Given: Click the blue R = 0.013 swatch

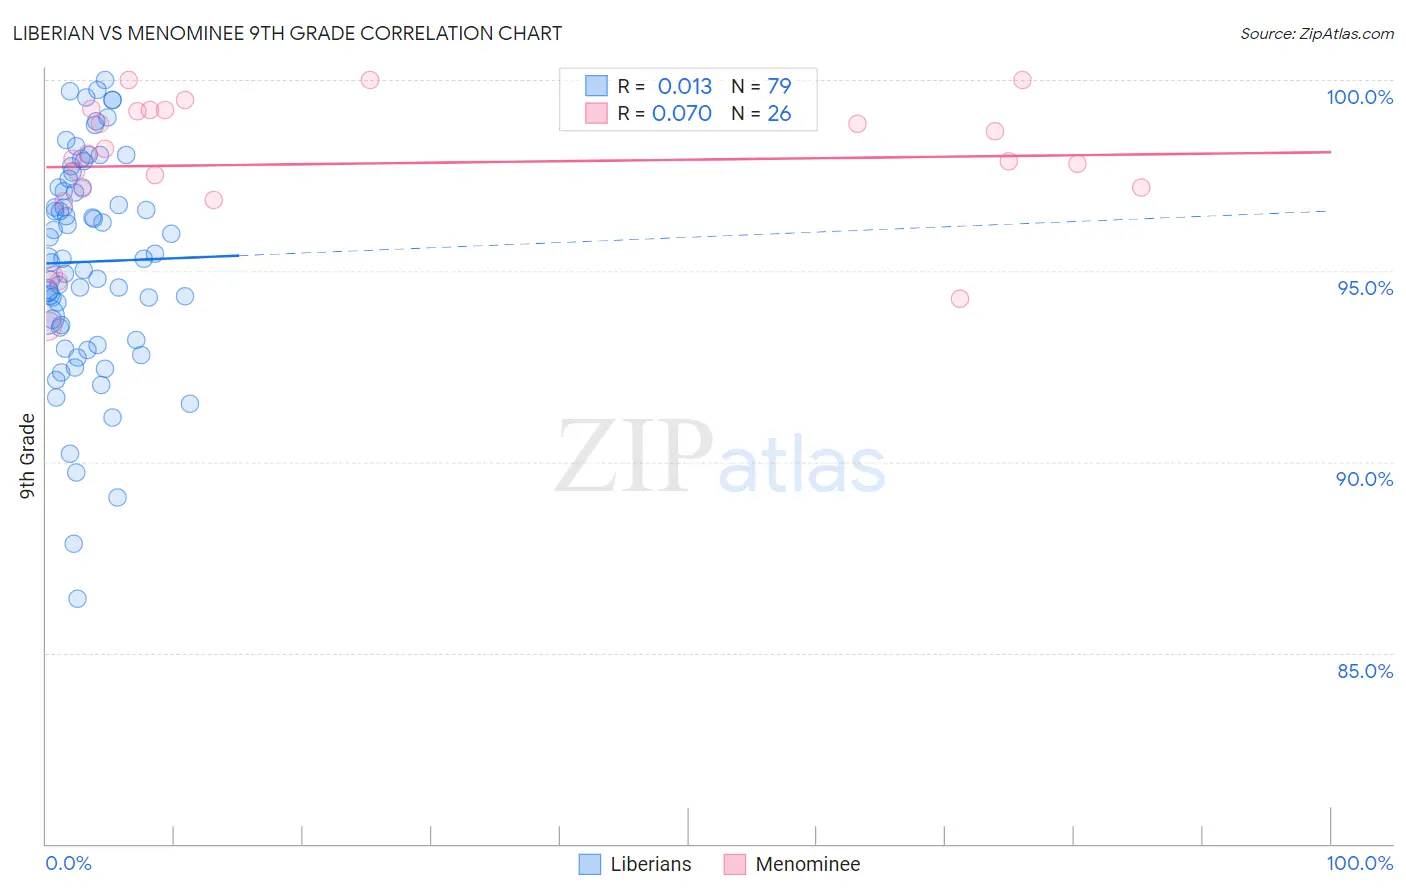Looking at the screenshot, I should [x=596, y=86].
